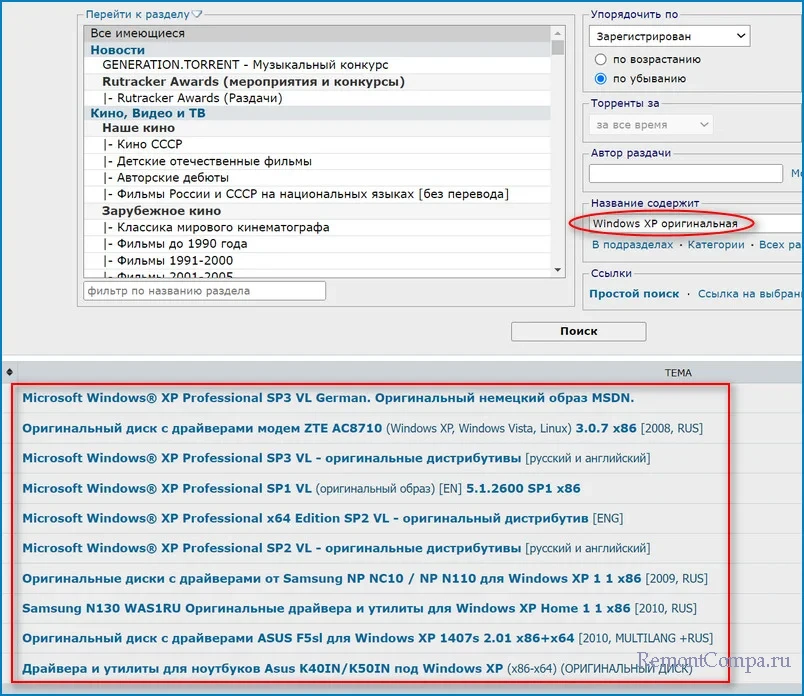This screenshot has height=696, width=804.
Task: Click the sort diamond icon in table header
Action: point(10,372)
